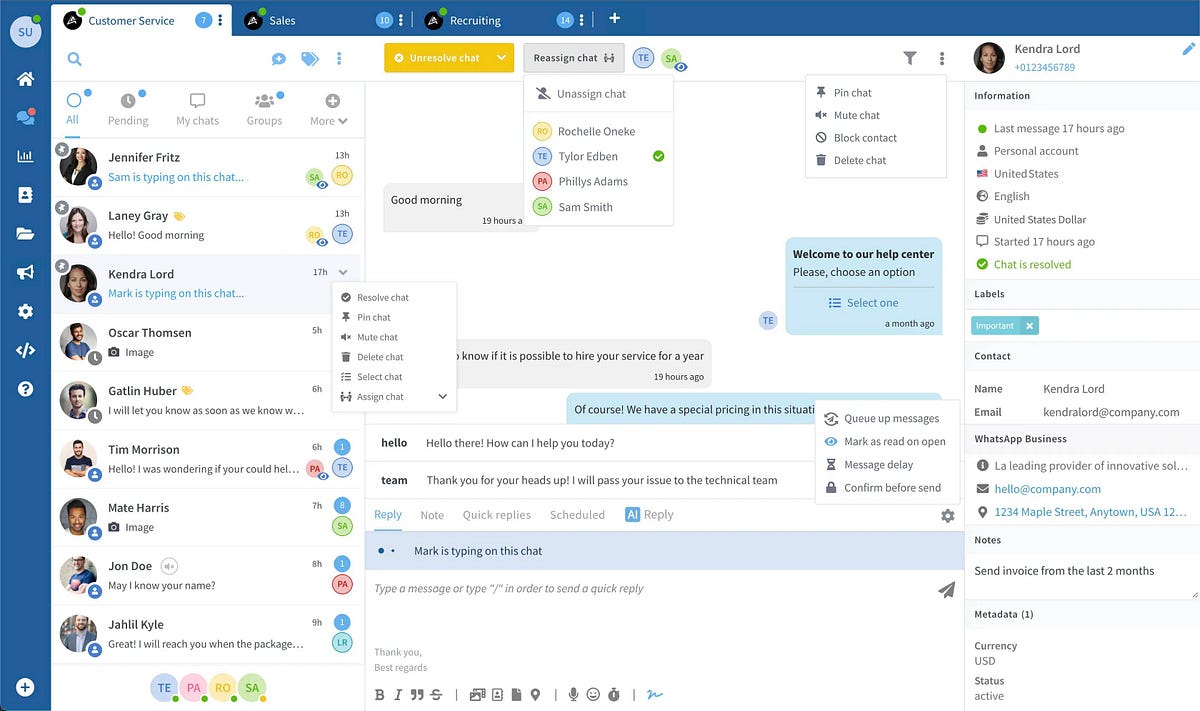Click the search magnifier above chat list

(74, 59)
